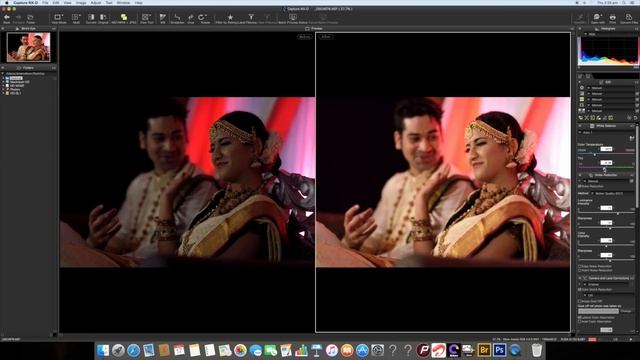The height and width of the screenshot is (360, 640).
Task: Expand the Photos folder tree item
Action: pos(3,89)
